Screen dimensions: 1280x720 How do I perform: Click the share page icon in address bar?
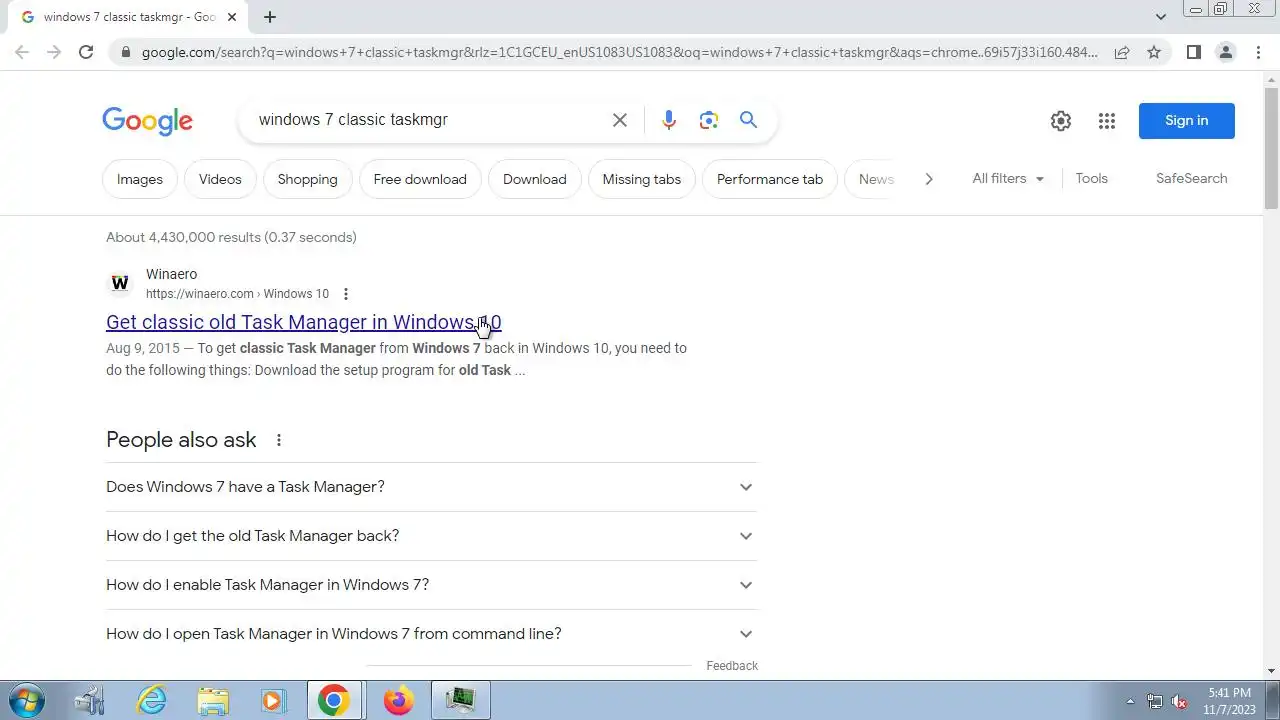click(x=1122, y=52)
